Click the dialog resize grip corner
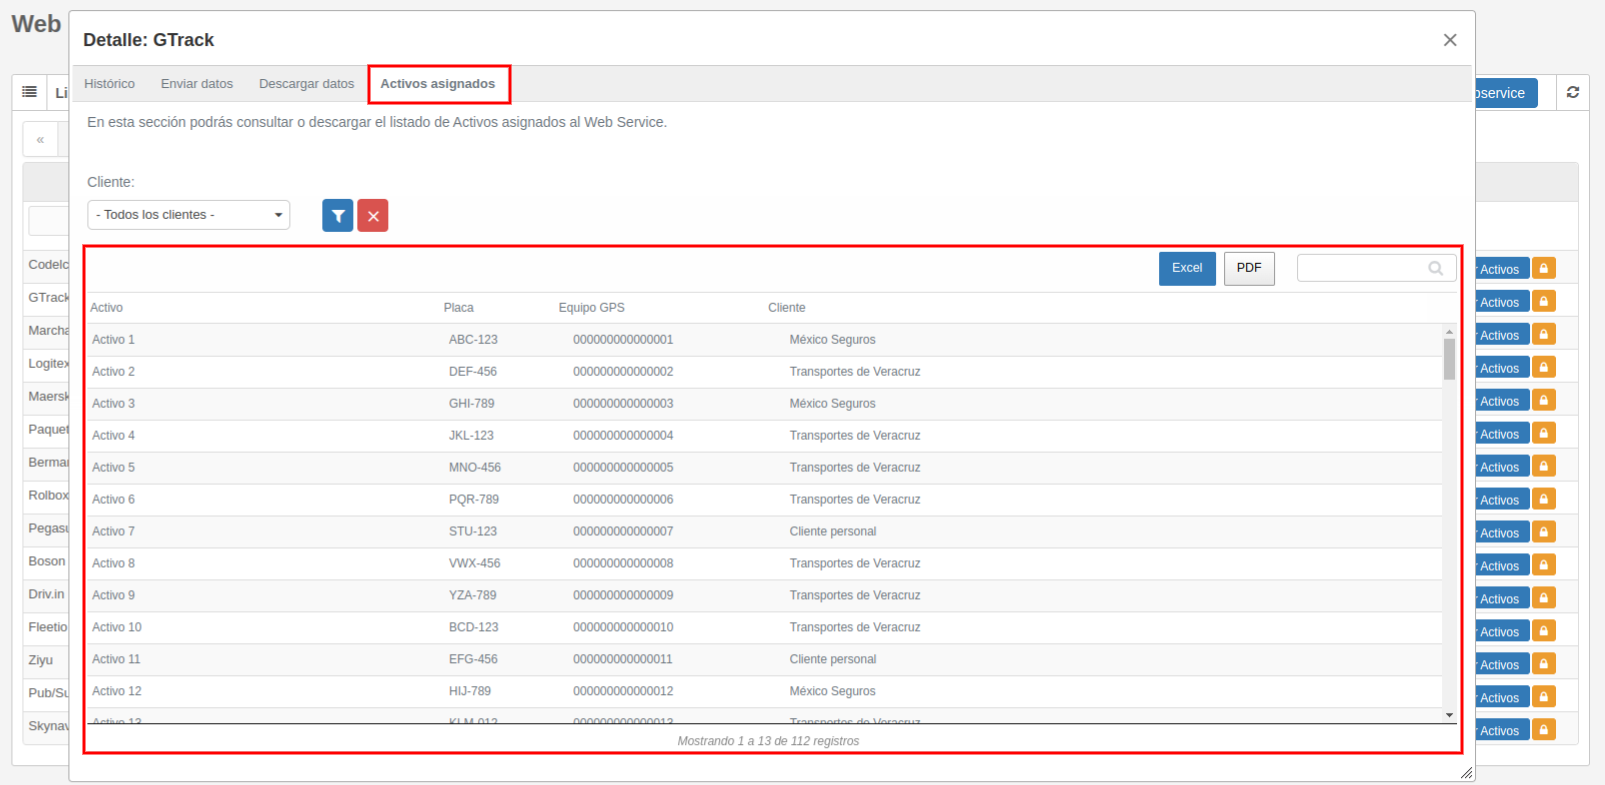The height and width of the screenshot is (785, 1605). point(1466,772)
